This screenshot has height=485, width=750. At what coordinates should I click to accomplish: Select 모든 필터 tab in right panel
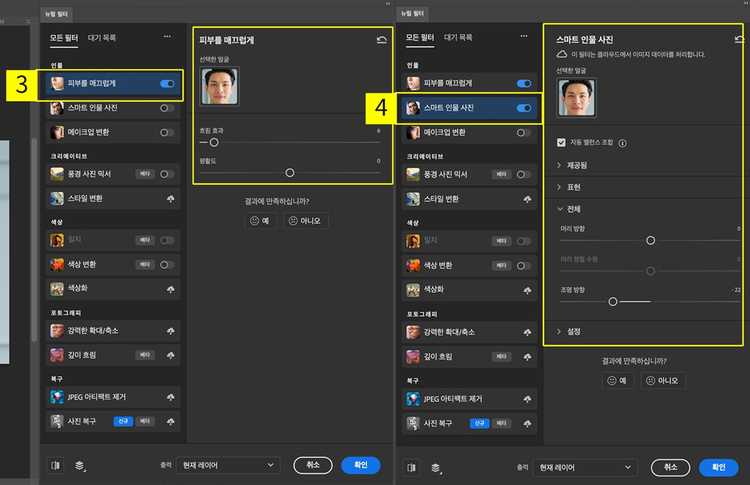click(420, 37)
